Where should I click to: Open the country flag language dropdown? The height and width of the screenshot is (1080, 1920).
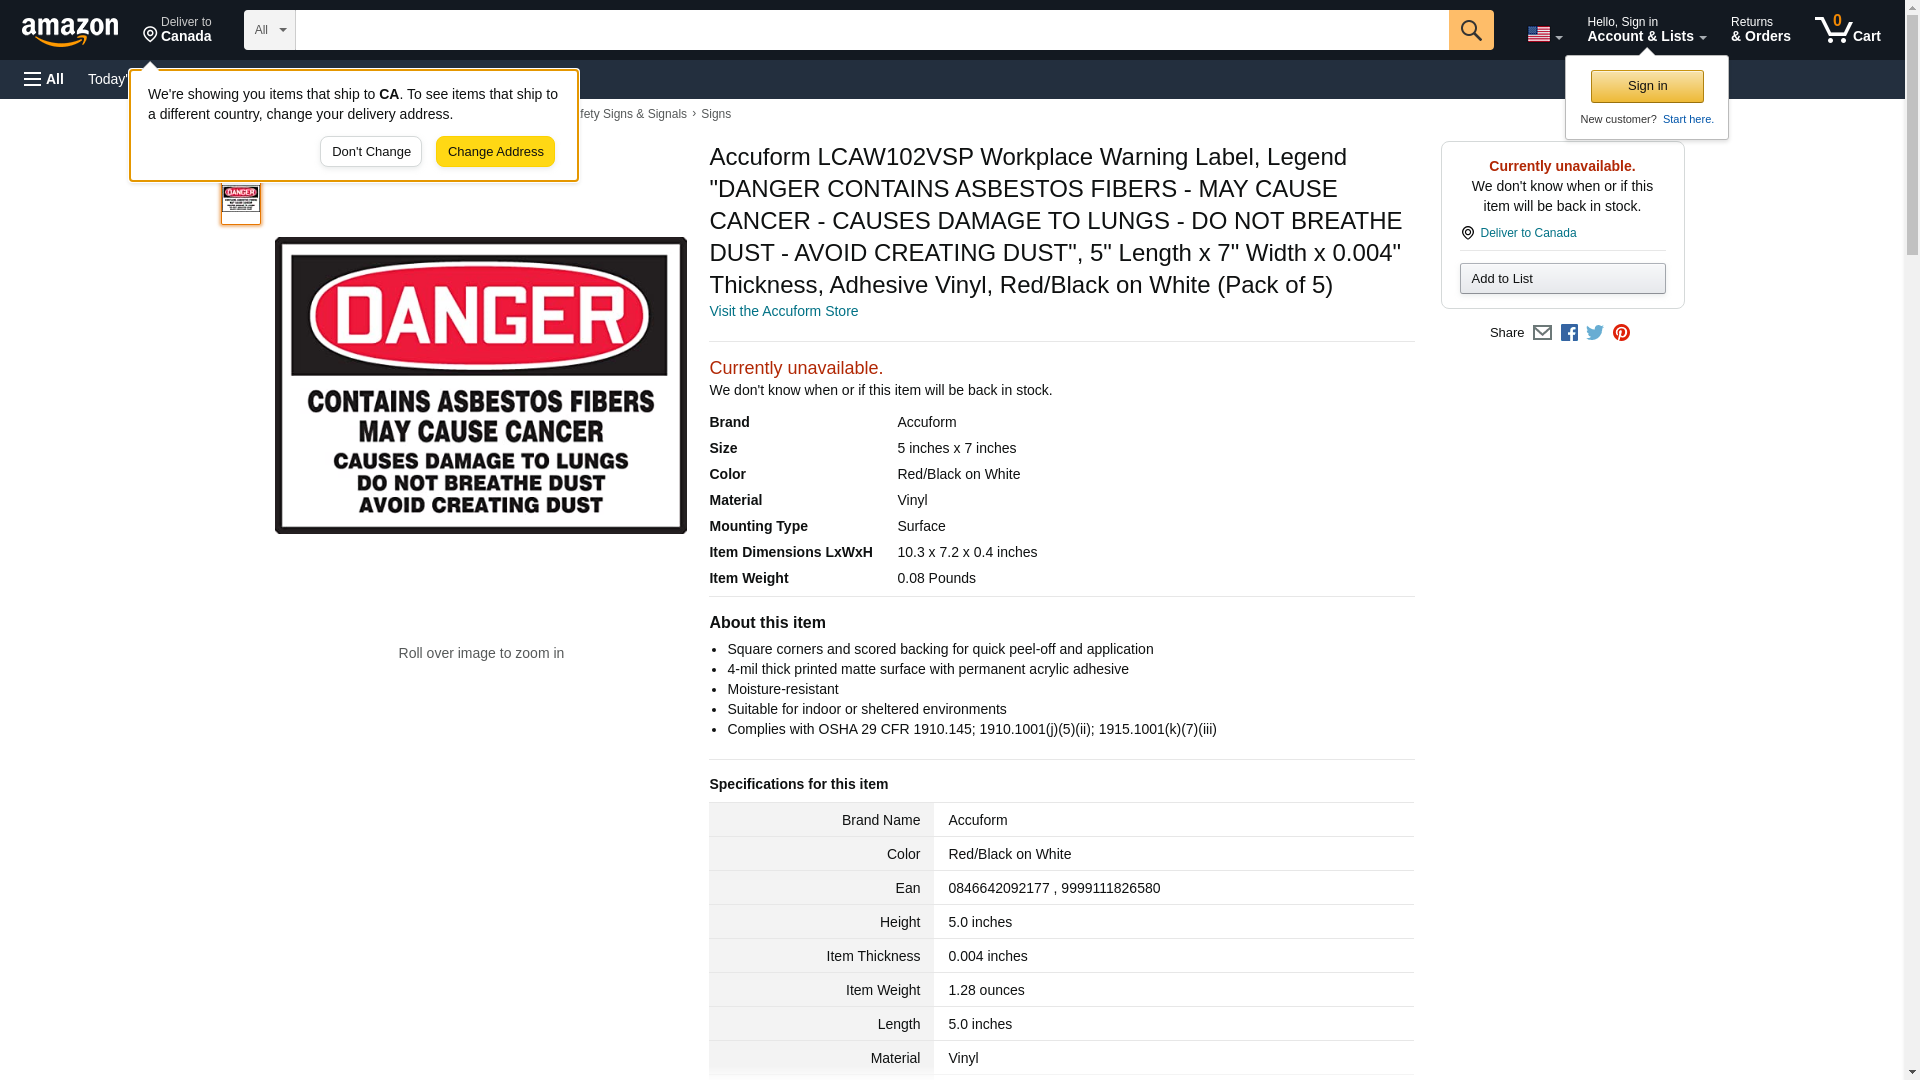(x=1544, y=34)
